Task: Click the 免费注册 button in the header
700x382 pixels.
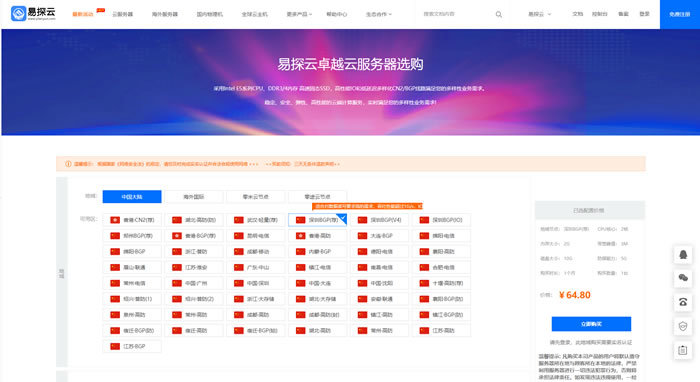Action: coord(679,14)
